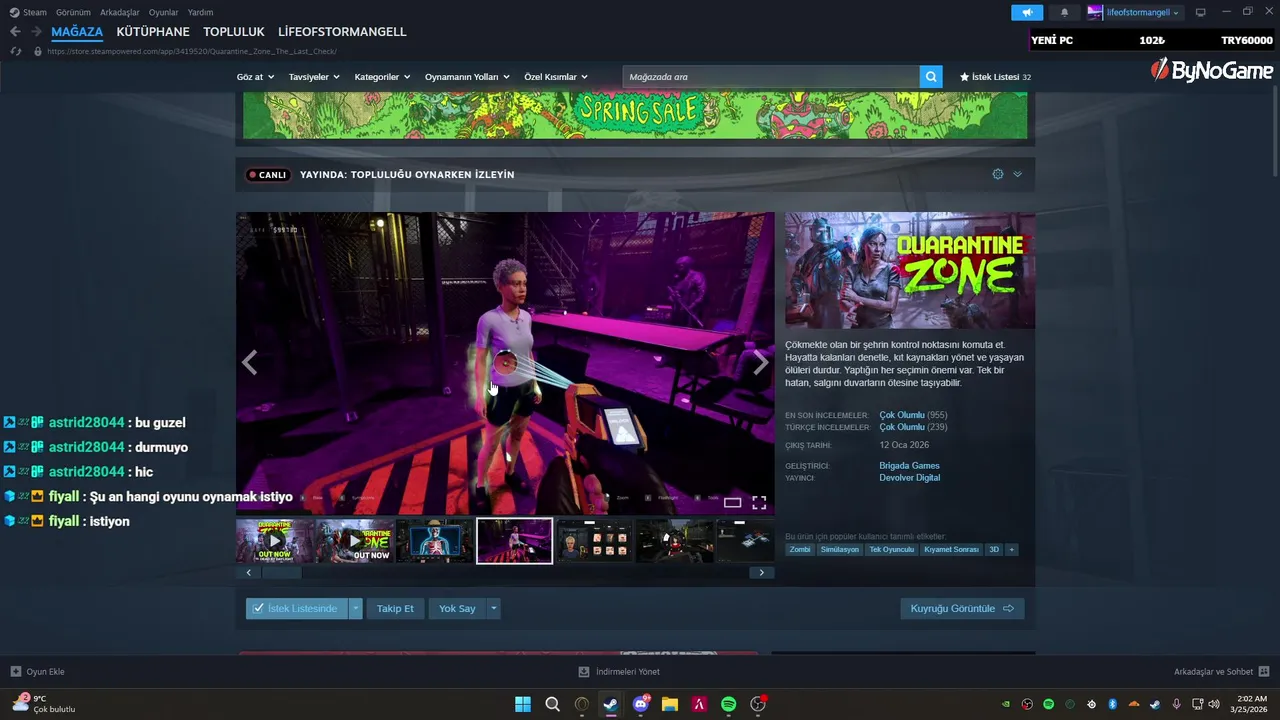Play the second OUT NOW trailer thumbnail
1280x720 pixels.
click(354, 541)
